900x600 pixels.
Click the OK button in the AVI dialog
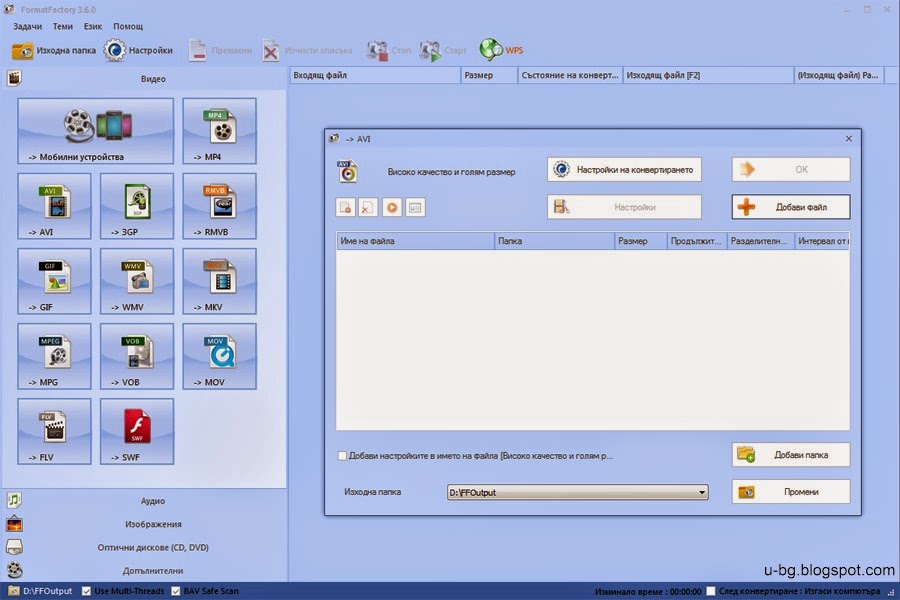click(791, 170)
